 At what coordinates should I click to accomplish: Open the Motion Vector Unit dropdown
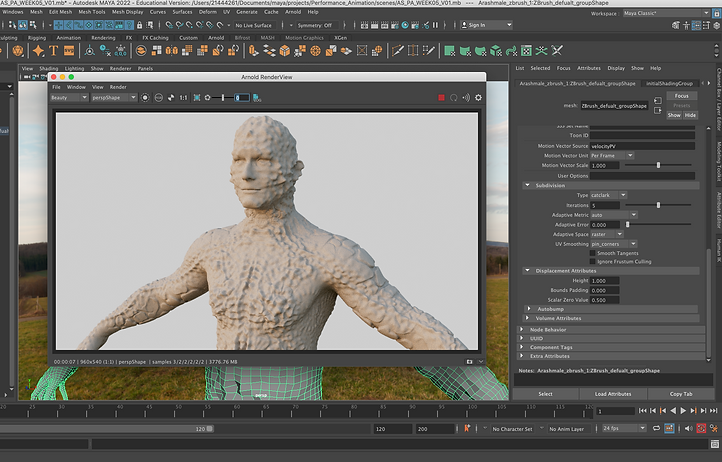click(612, 156)
